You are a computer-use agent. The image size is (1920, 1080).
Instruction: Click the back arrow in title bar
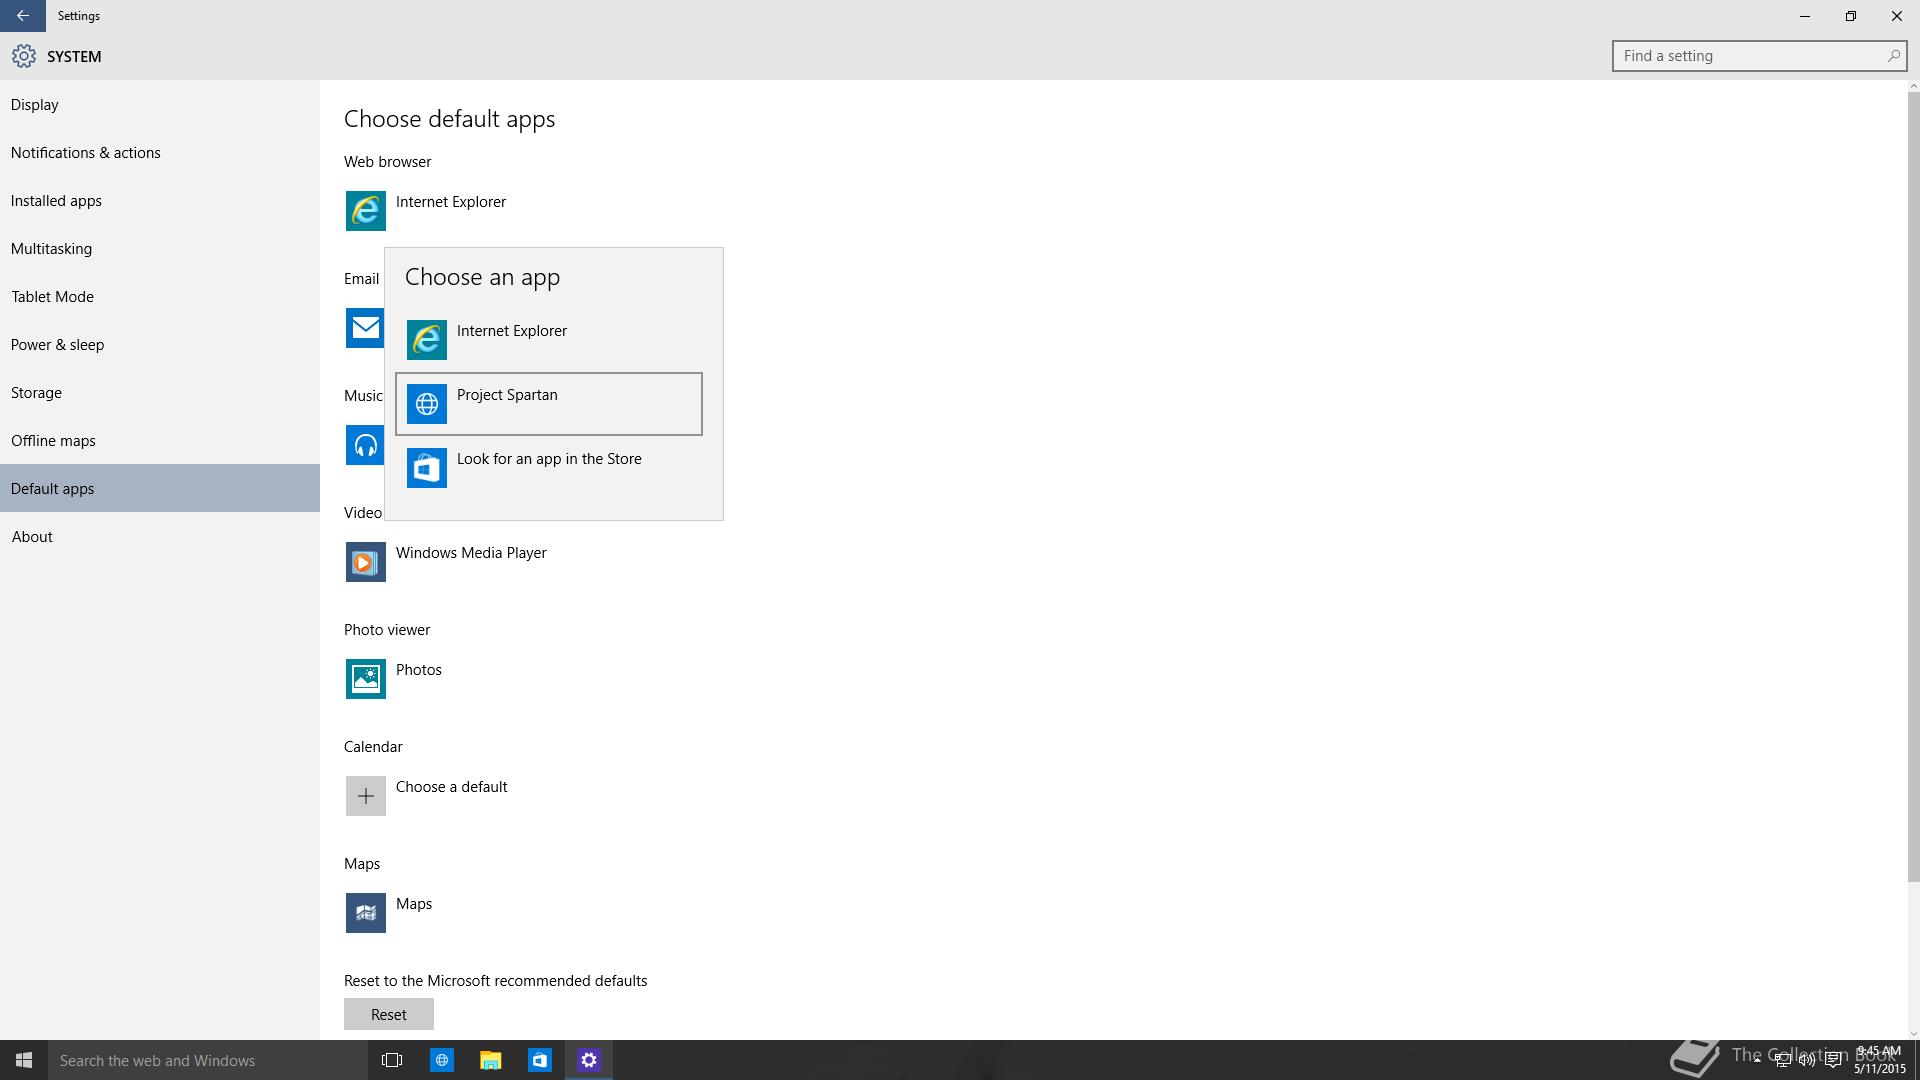pos(22,16)
